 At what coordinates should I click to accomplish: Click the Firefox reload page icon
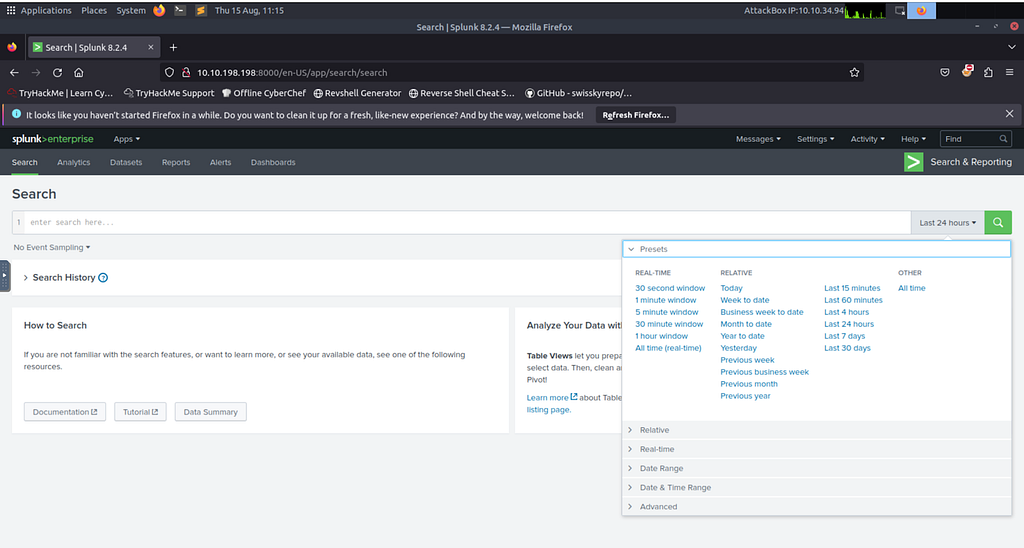[57, 73]
